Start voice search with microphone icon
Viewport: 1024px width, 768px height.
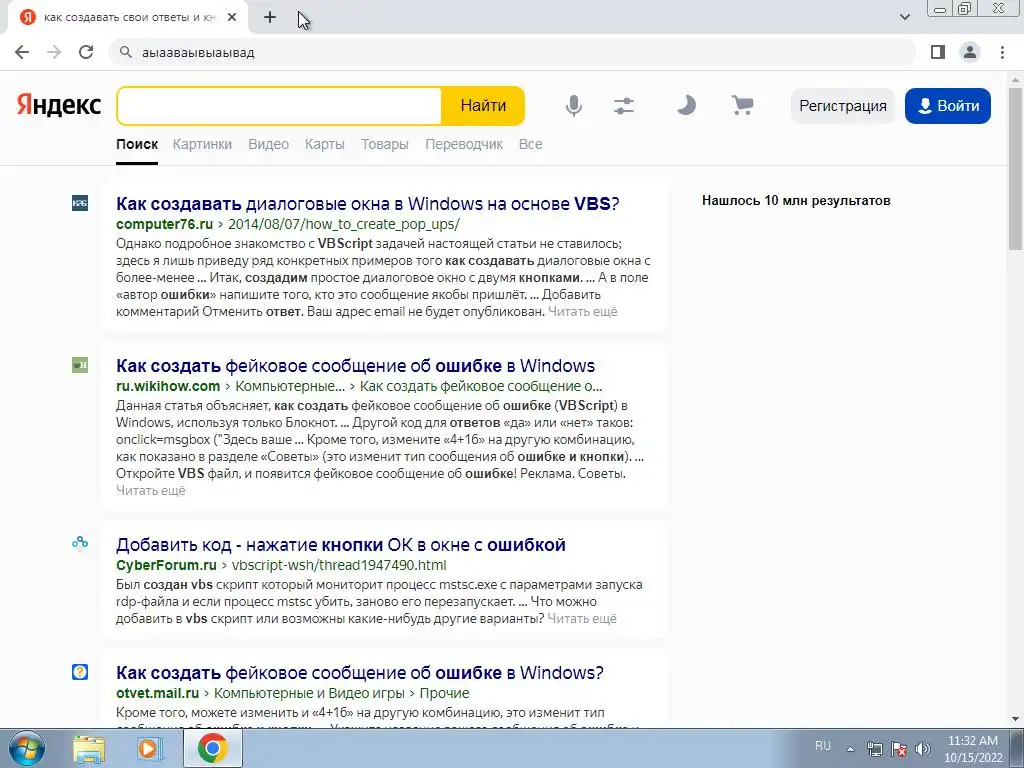tap(573, 105)
